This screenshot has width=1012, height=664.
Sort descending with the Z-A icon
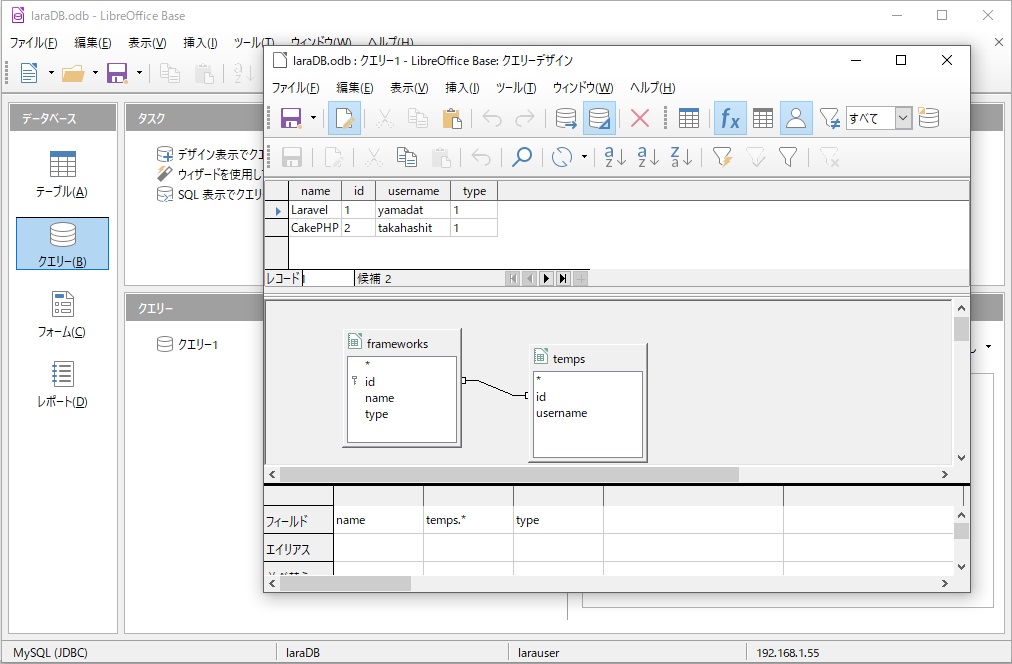click(681, 157)
